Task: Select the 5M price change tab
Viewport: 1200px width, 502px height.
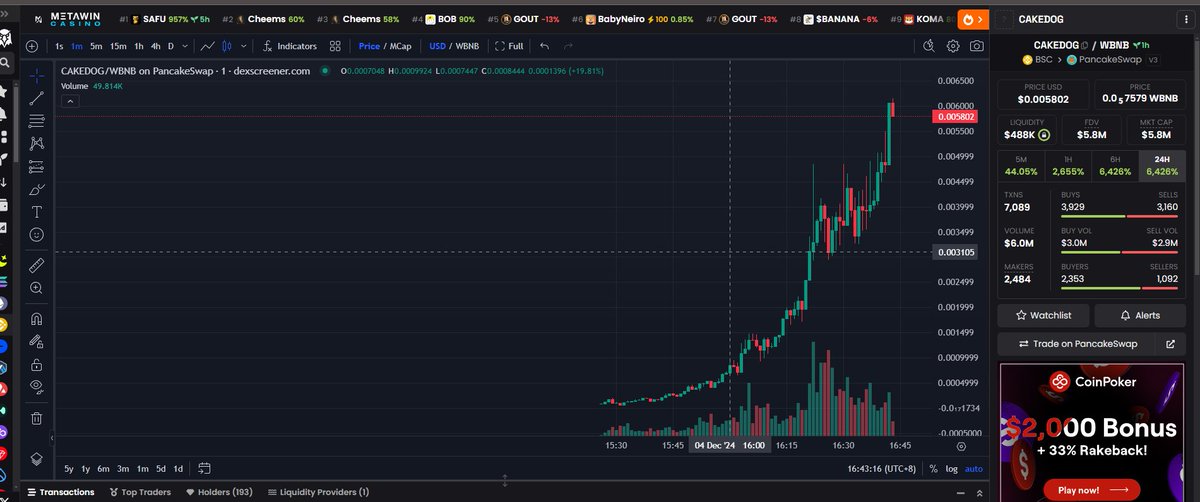Action: (x=1021, y=165)
